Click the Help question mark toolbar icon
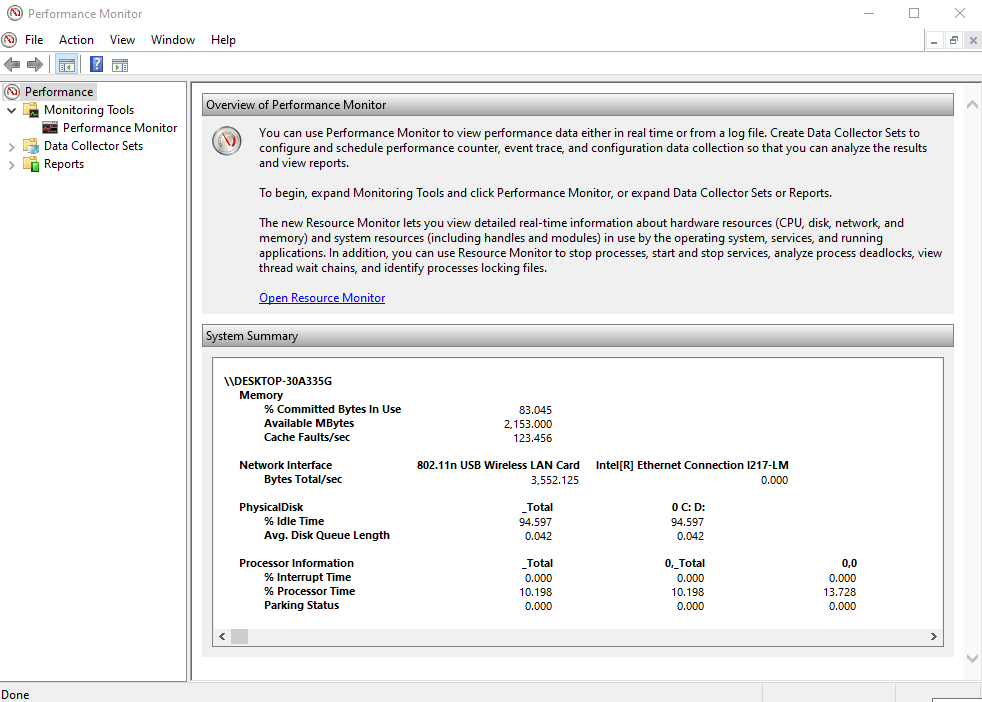982x702 pixels. click(95, 63)
